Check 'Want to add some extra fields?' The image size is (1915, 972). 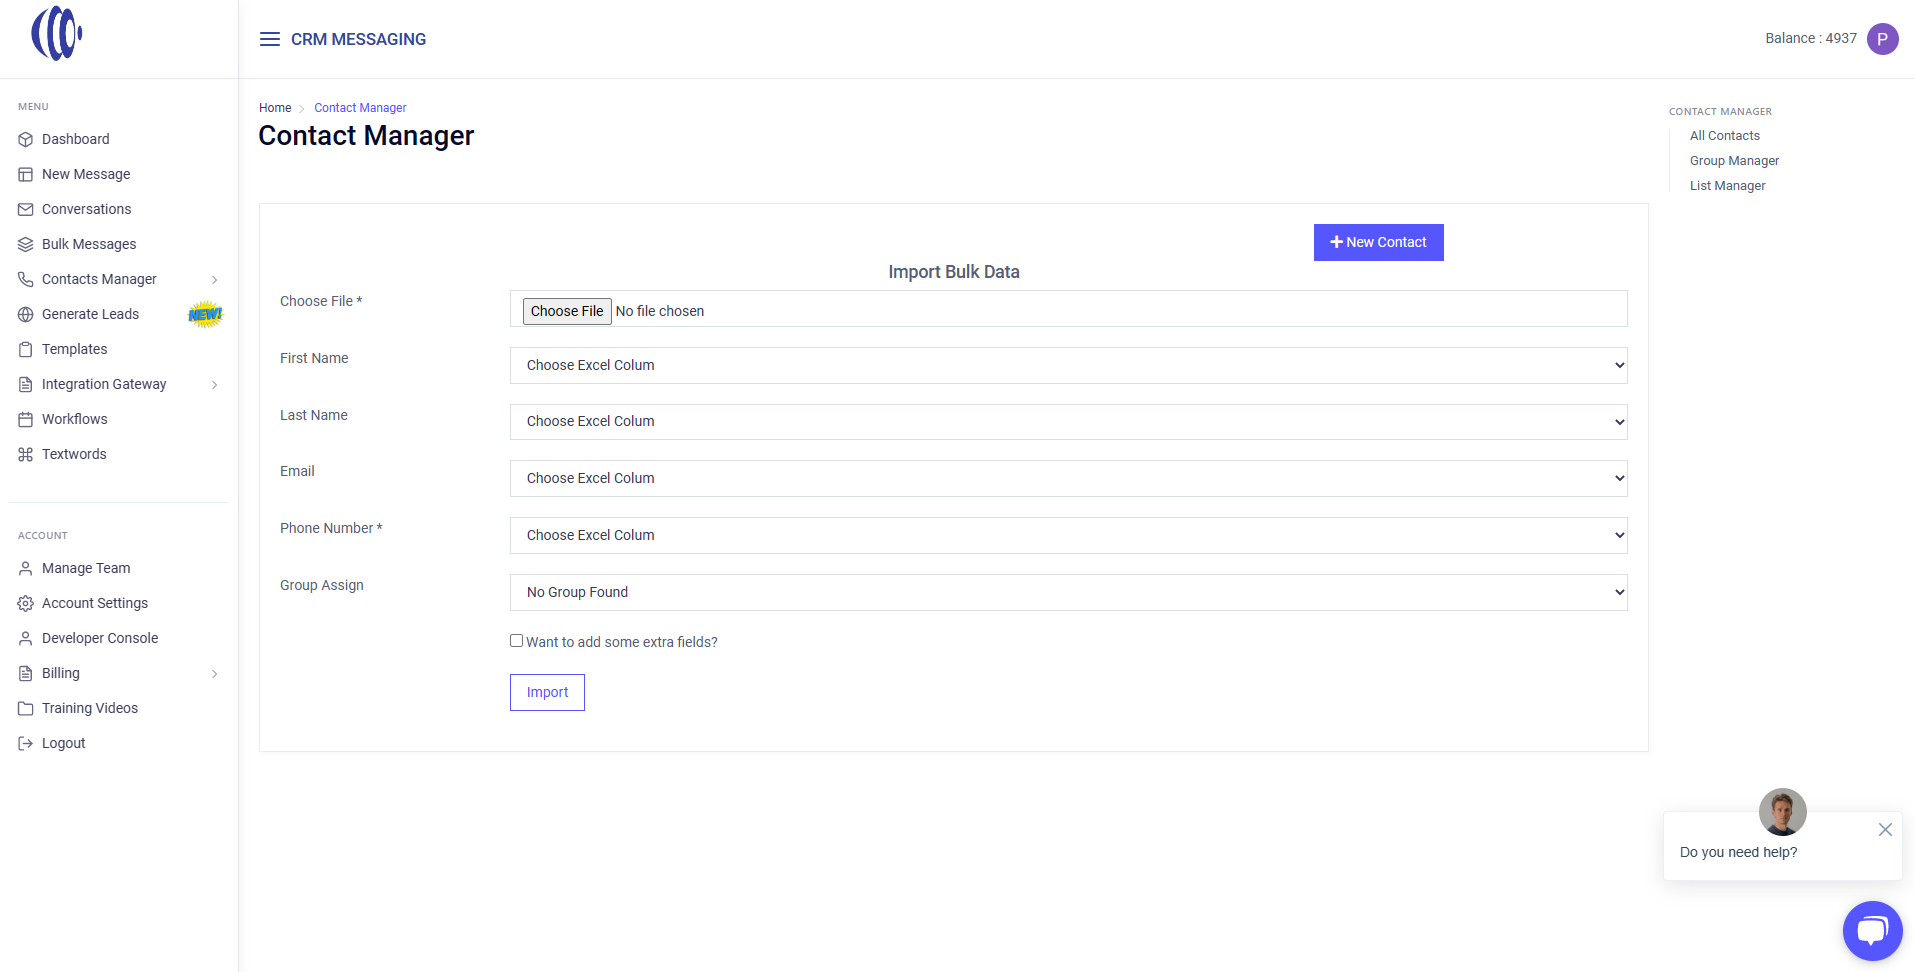517,641
